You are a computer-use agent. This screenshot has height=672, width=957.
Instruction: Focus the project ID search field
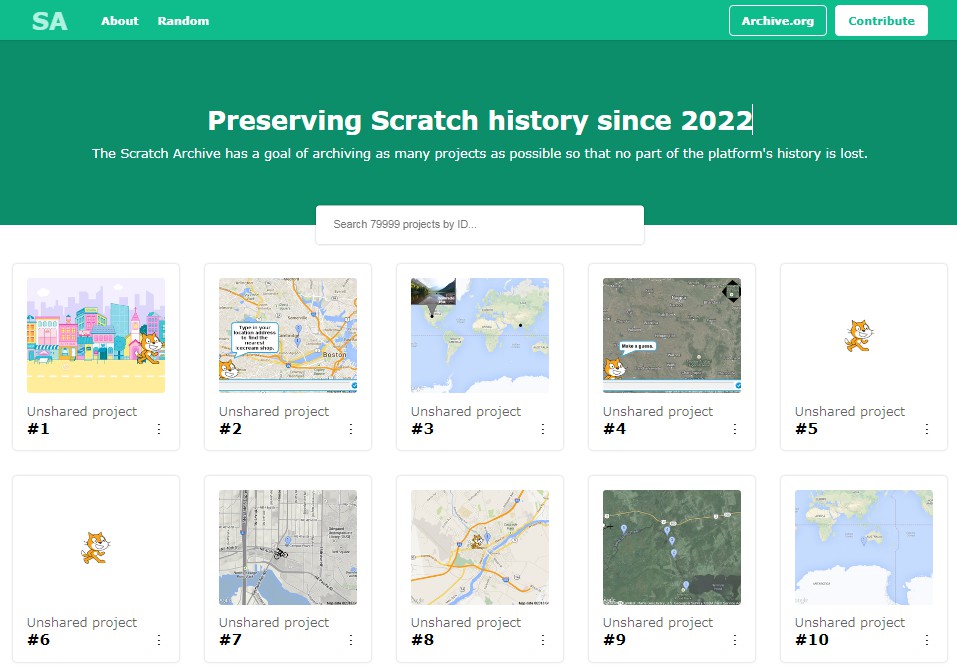coord(479,225)
